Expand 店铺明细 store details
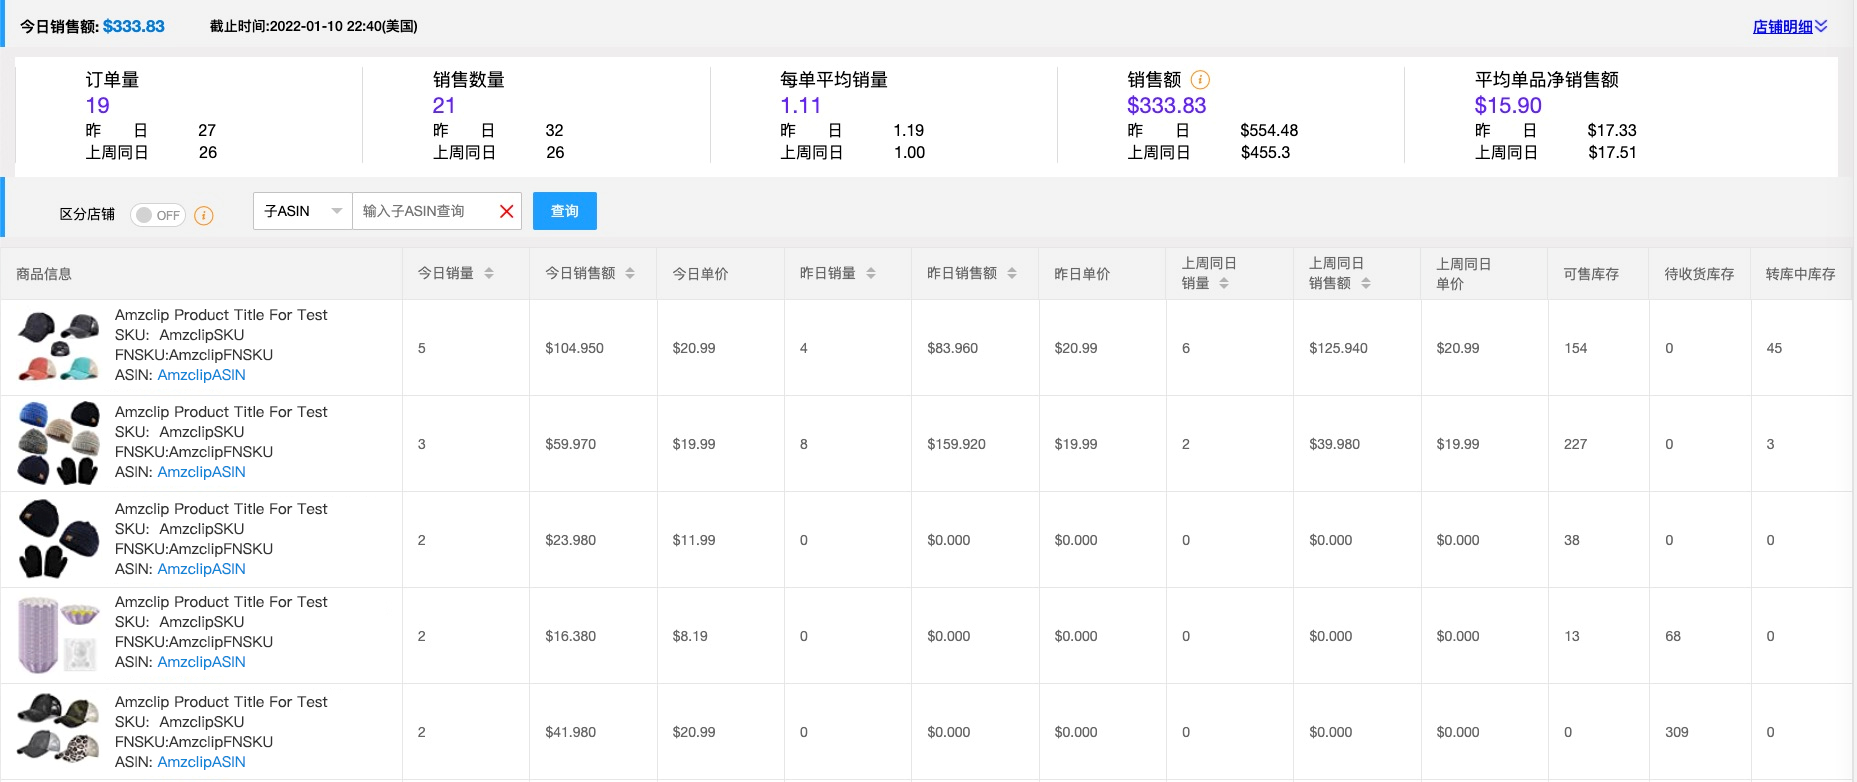The image size is (1857, 782). click(1789, 27)
